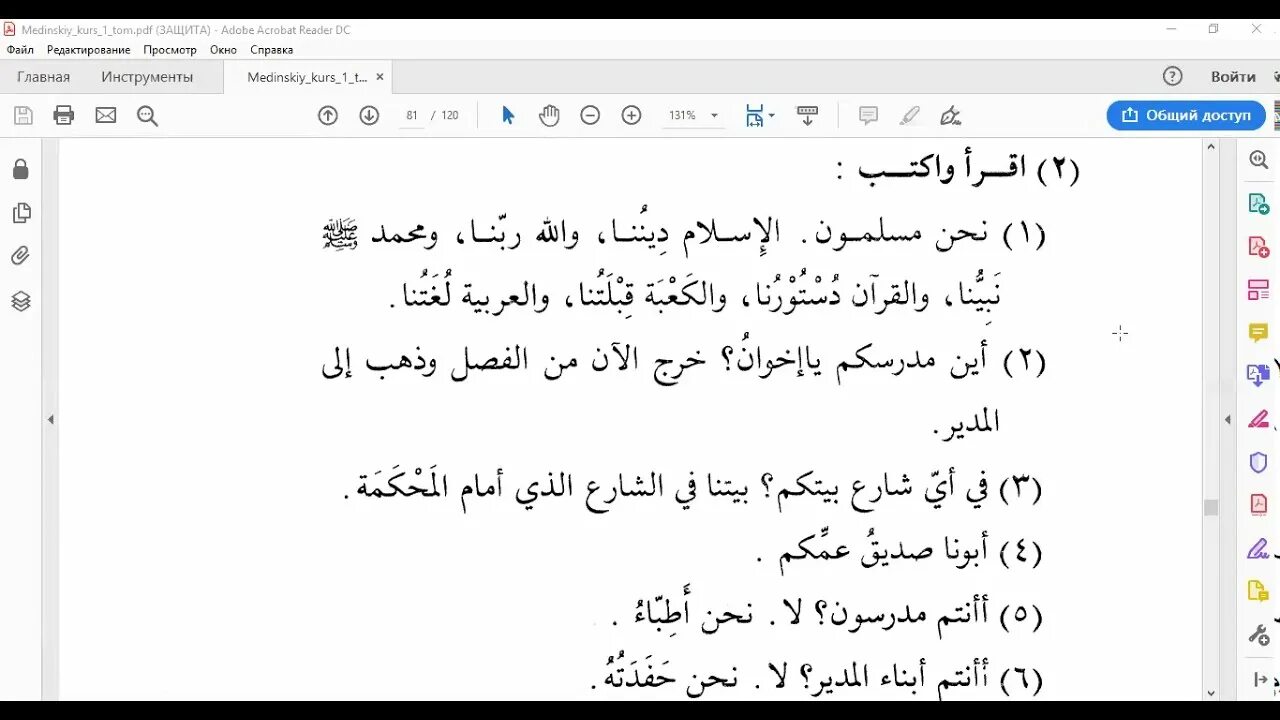Add a comment sticky note
The height and width of the screenshot is (720, 1280).
868,116
